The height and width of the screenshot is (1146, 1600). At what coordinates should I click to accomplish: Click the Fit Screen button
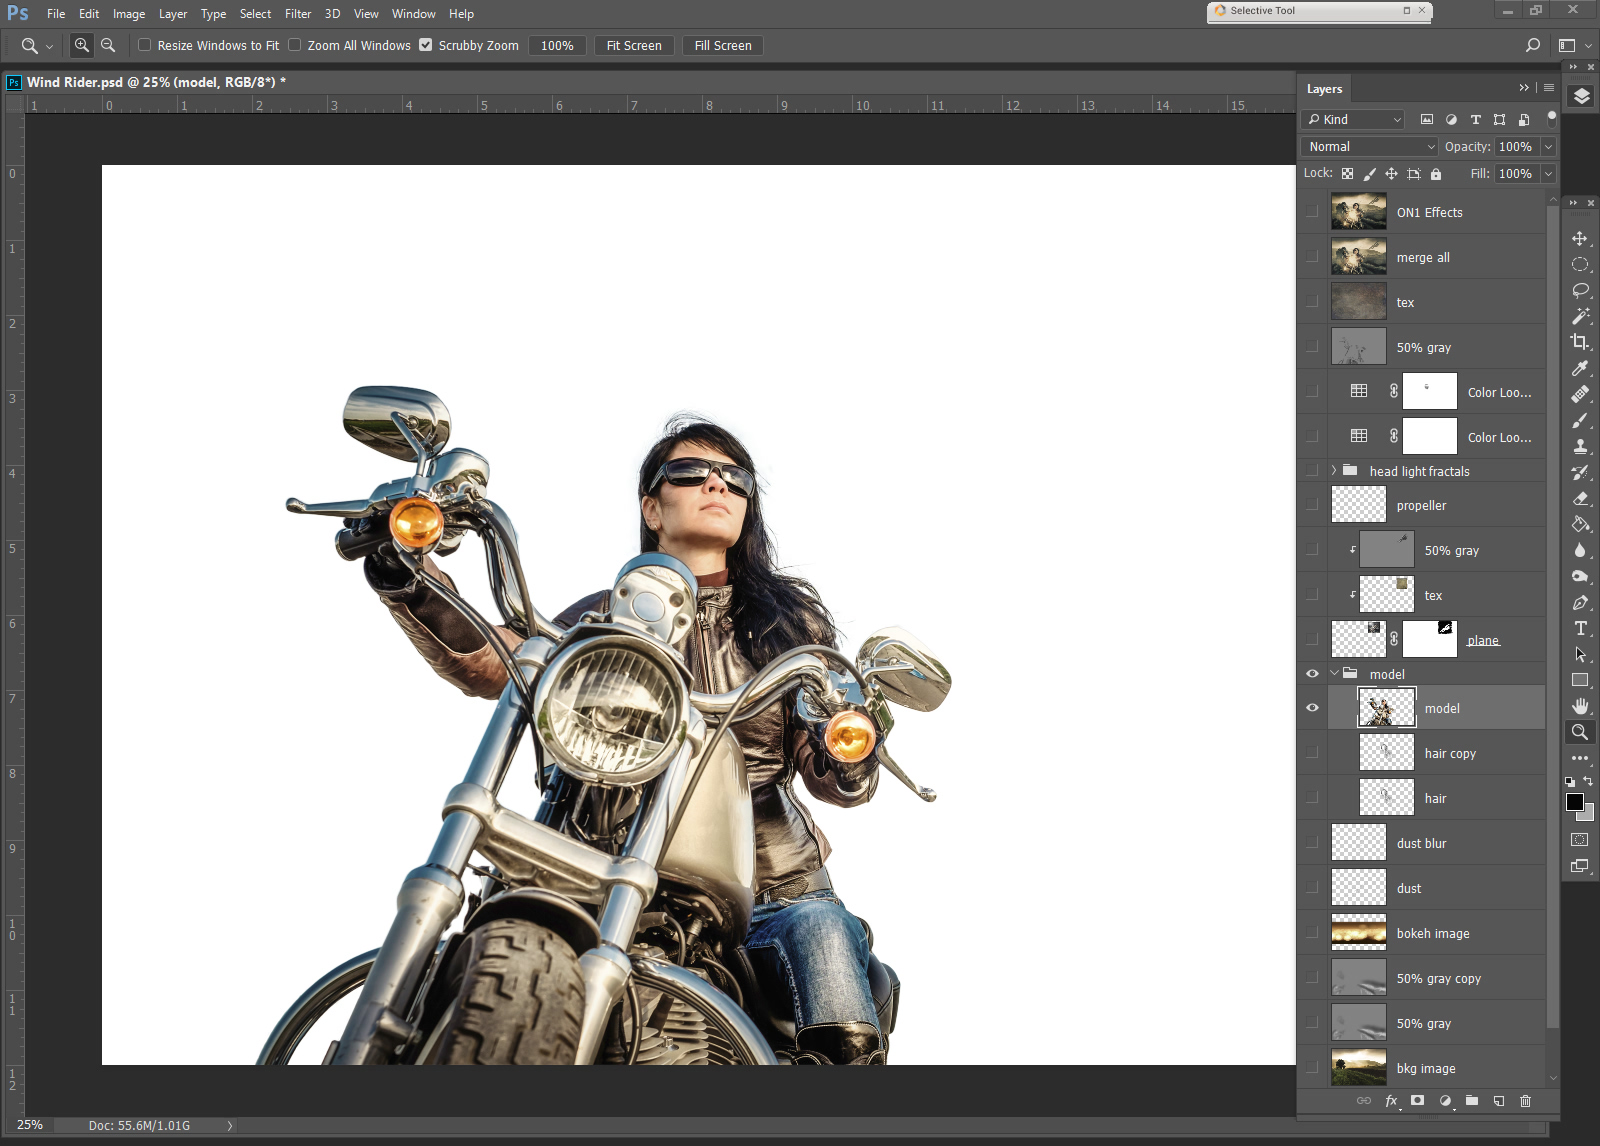tap(633, 46)
